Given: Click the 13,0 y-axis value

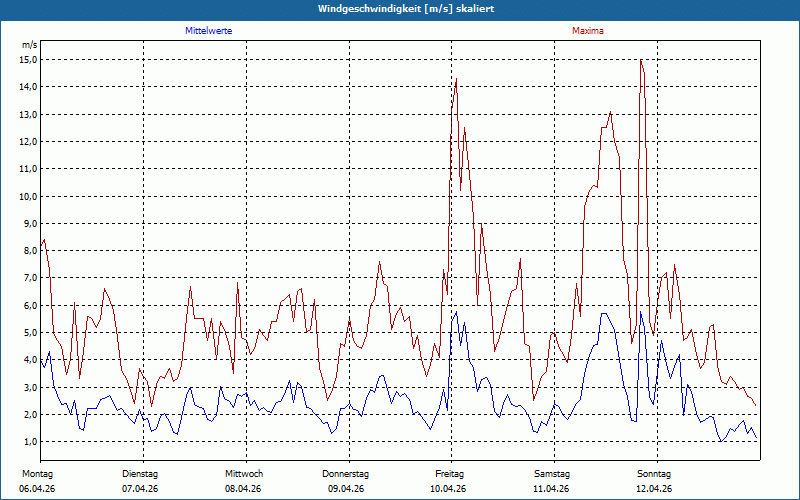Looking at the screenshot, I should (29, 114).
